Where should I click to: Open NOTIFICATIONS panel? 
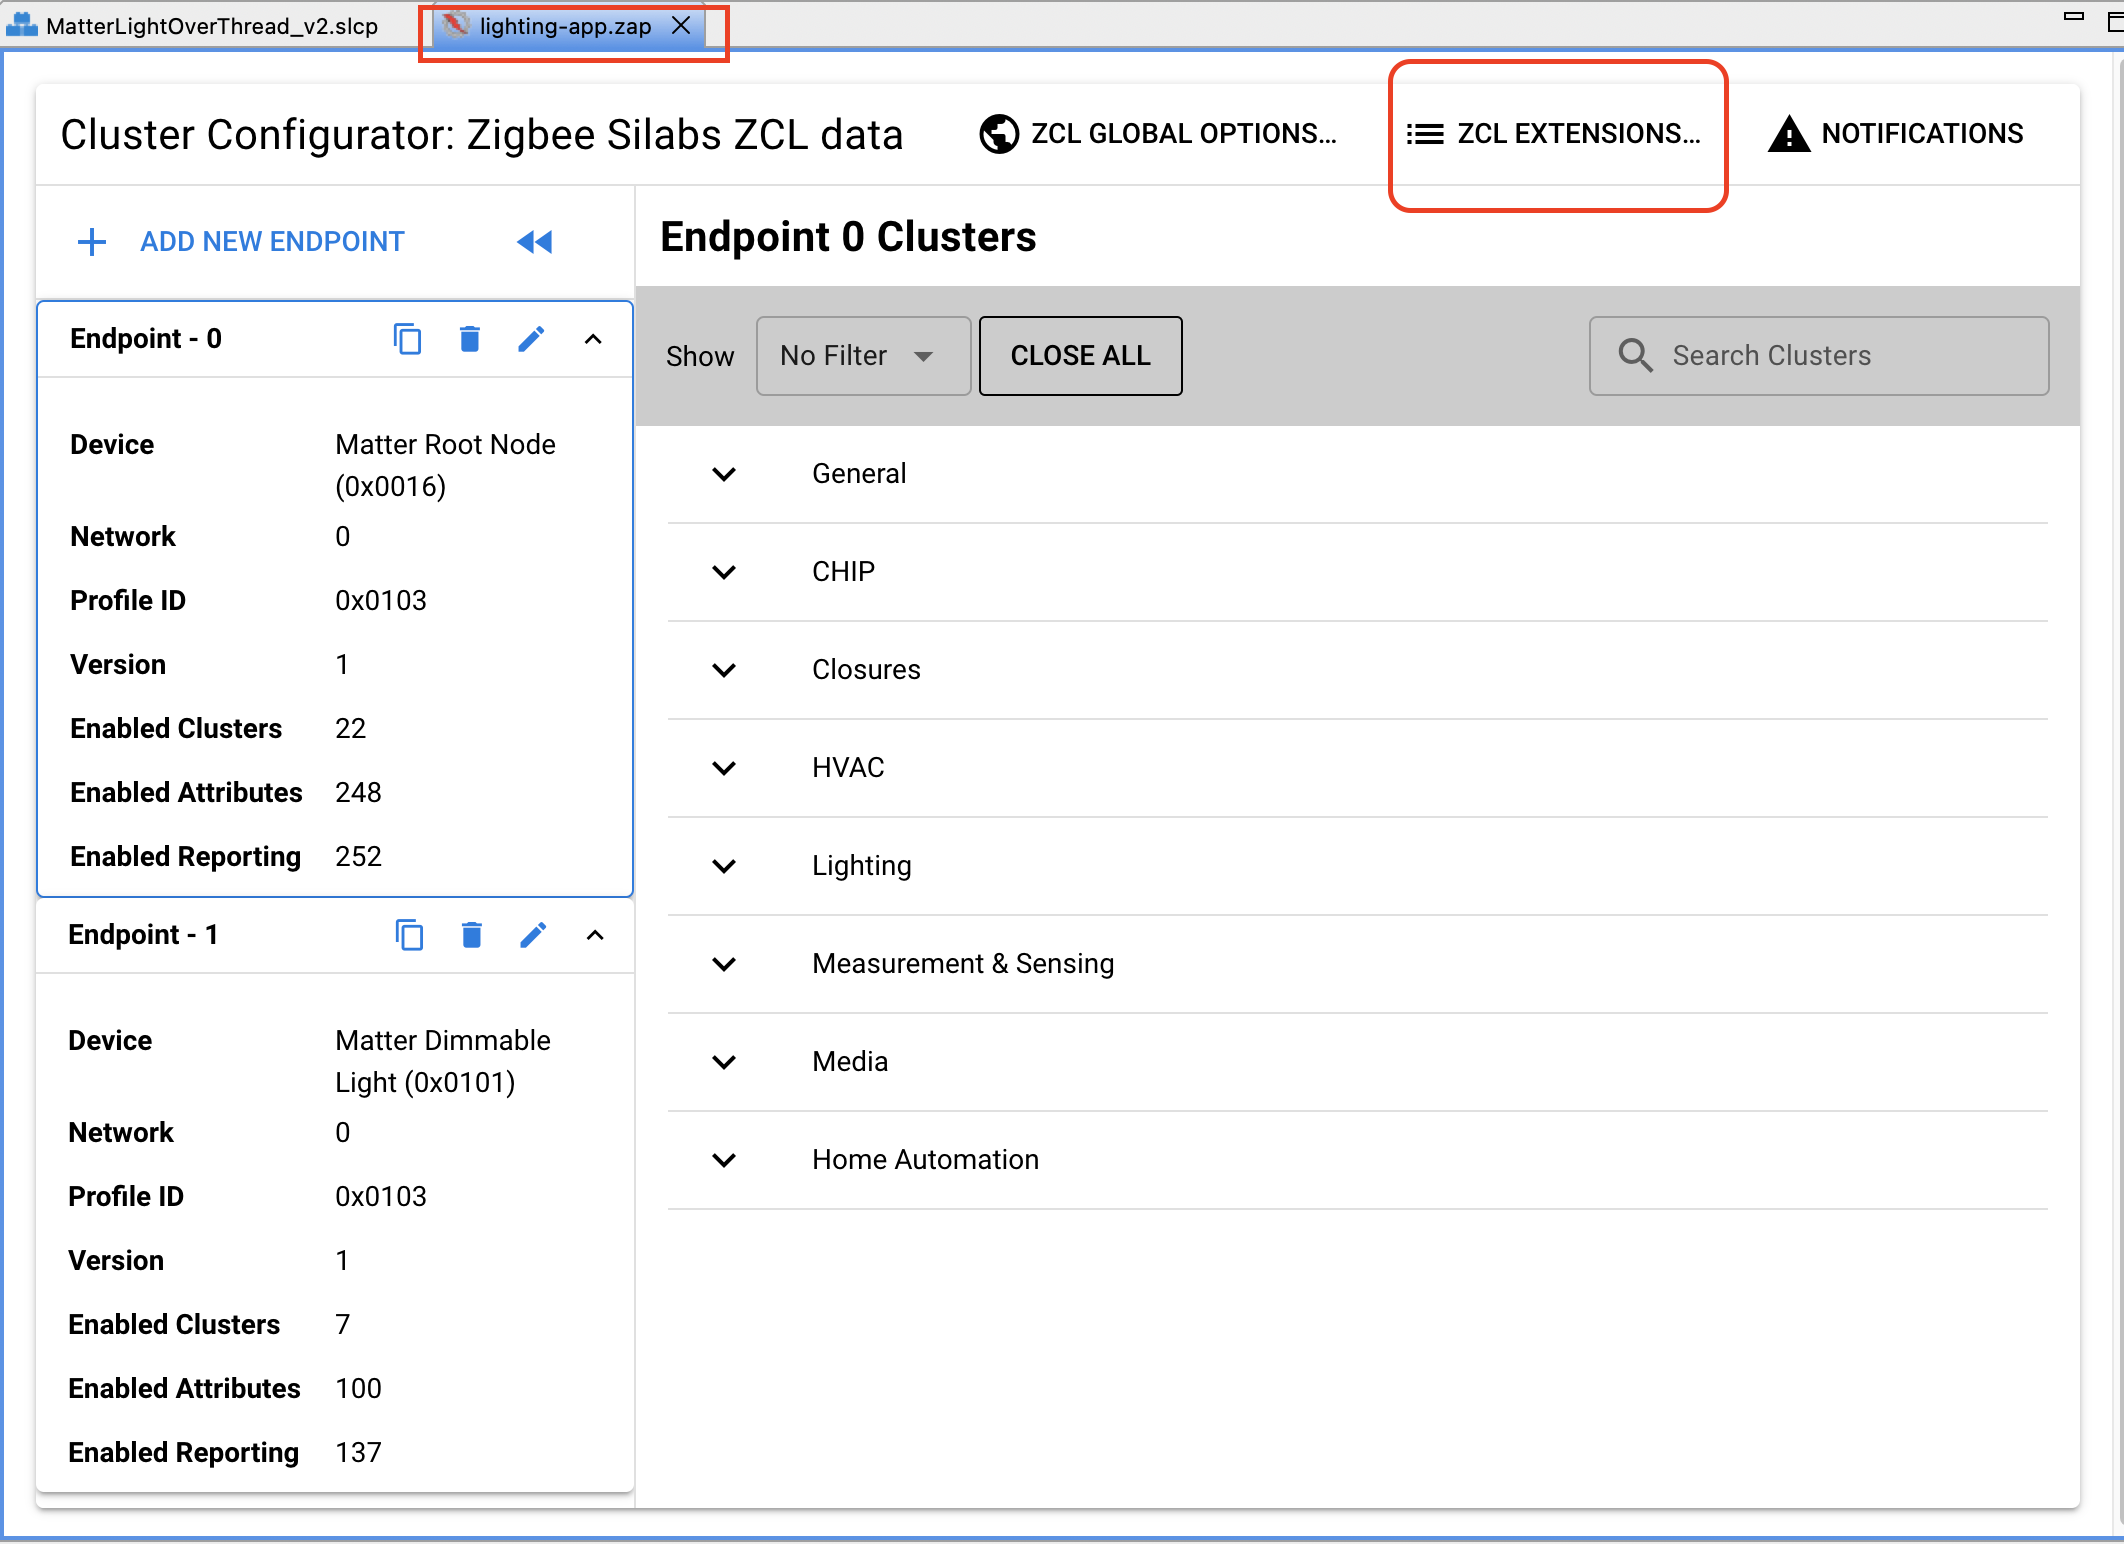tap(1896, 133)
